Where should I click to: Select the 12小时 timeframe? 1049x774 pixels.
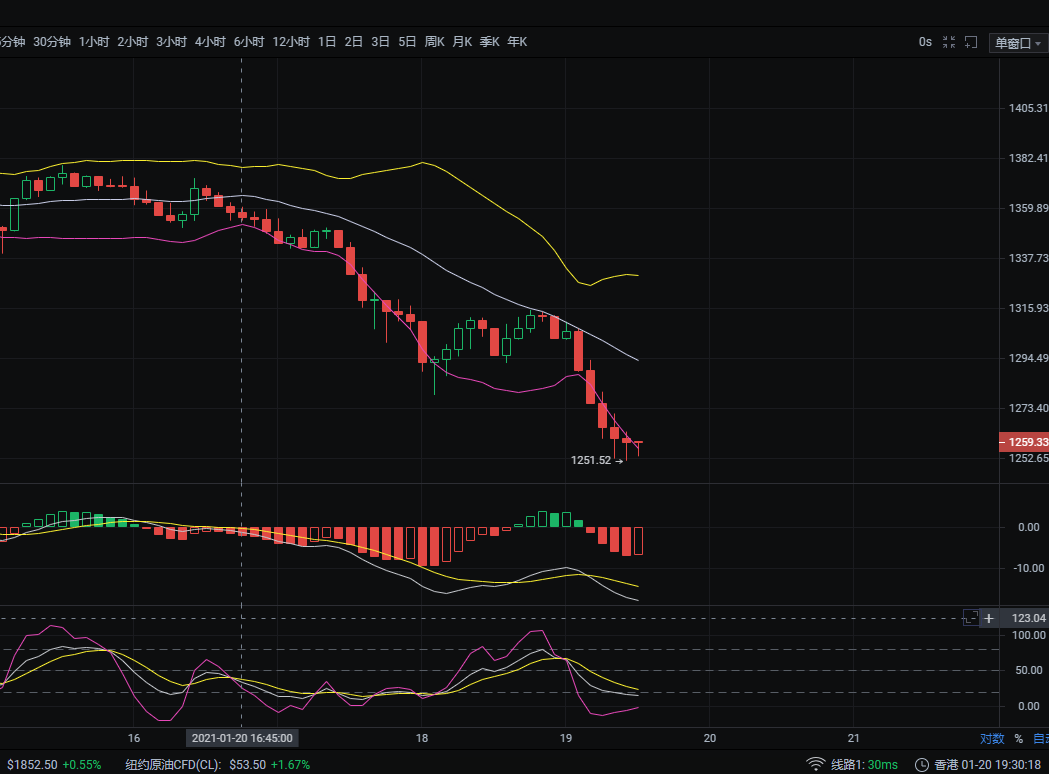click(x=291, y=41)
